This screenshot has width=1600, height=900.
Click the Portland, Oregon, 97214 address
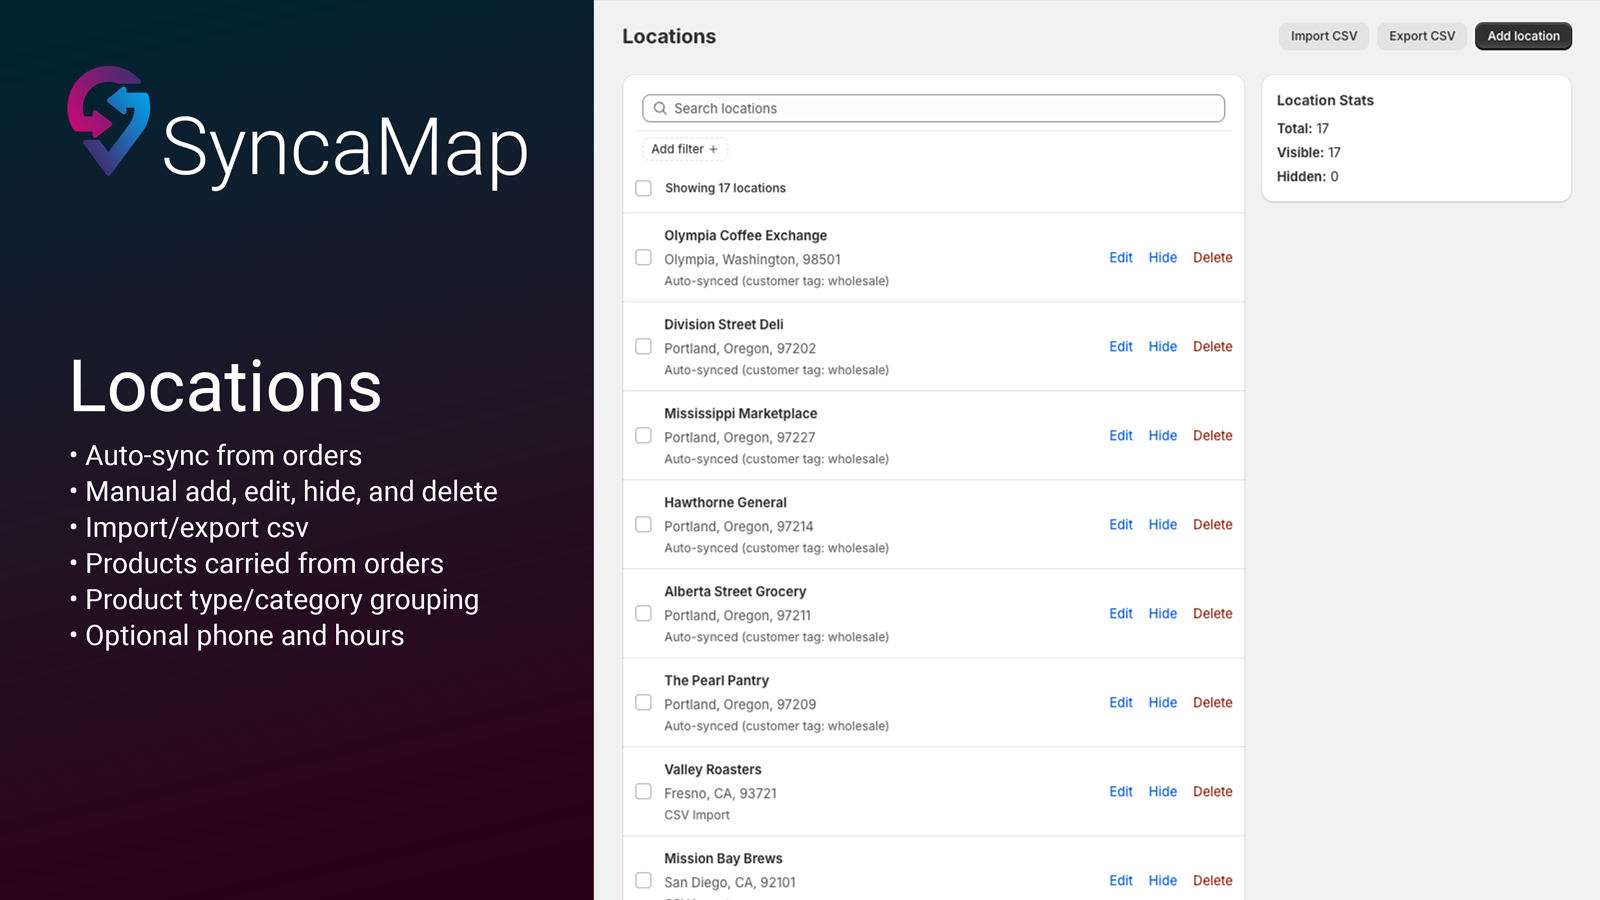point(739,526)
